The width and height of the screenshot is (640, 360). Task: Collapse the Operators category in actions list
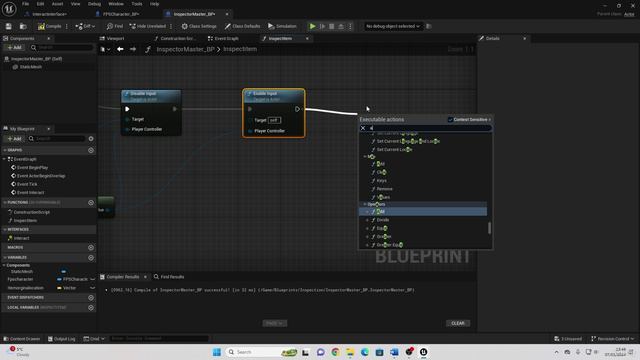pyautogui.click(x=365, y=204)
